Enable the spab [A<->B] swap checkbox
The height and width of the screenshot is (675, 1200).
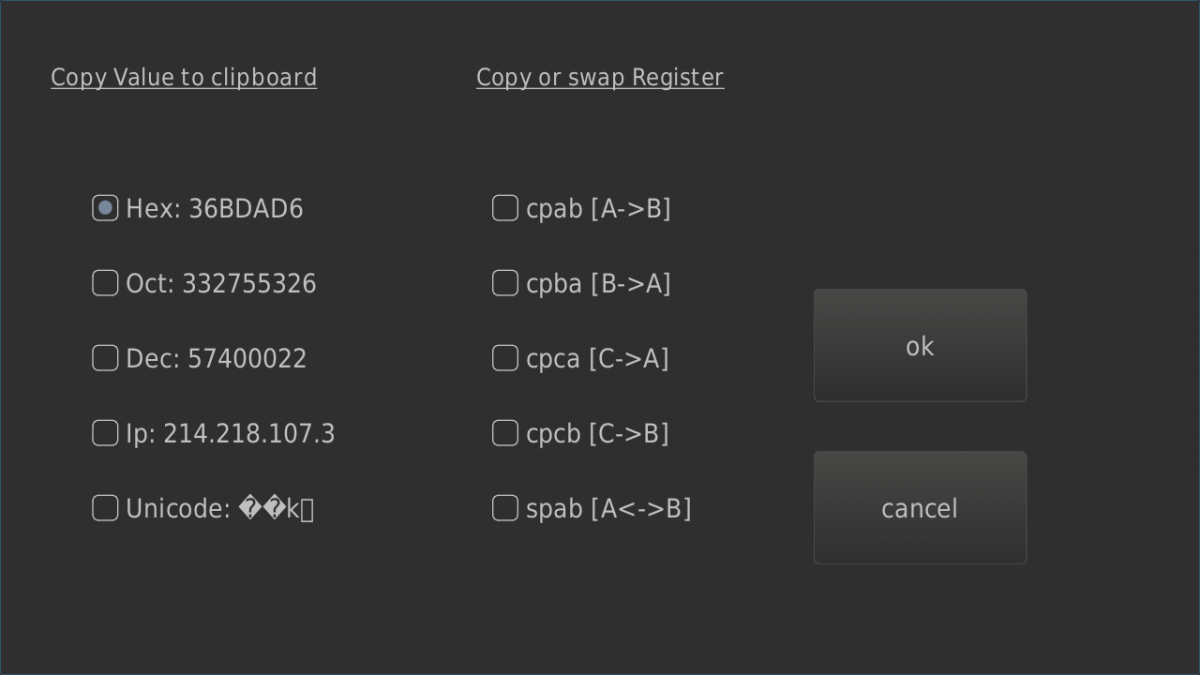click(505, 508)
